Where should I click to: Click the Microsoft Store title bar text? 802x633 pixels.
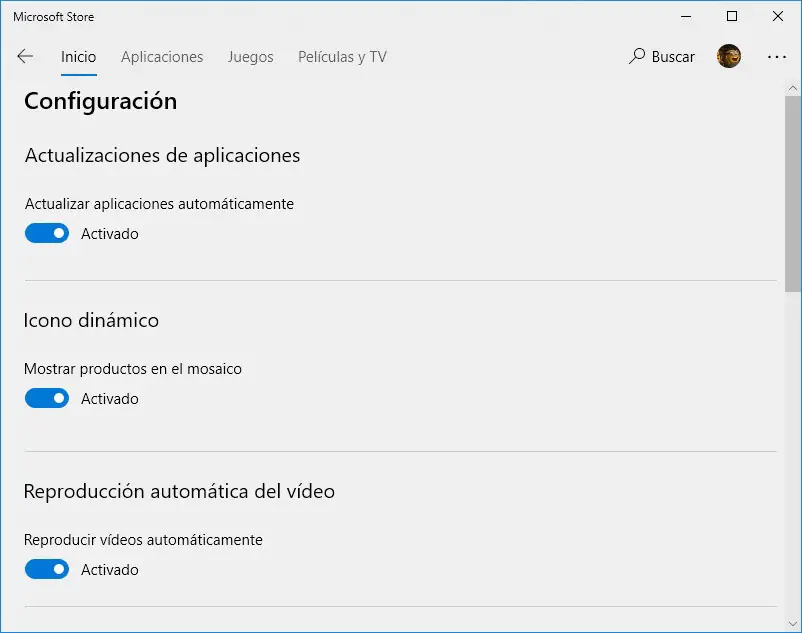point(53,16)
